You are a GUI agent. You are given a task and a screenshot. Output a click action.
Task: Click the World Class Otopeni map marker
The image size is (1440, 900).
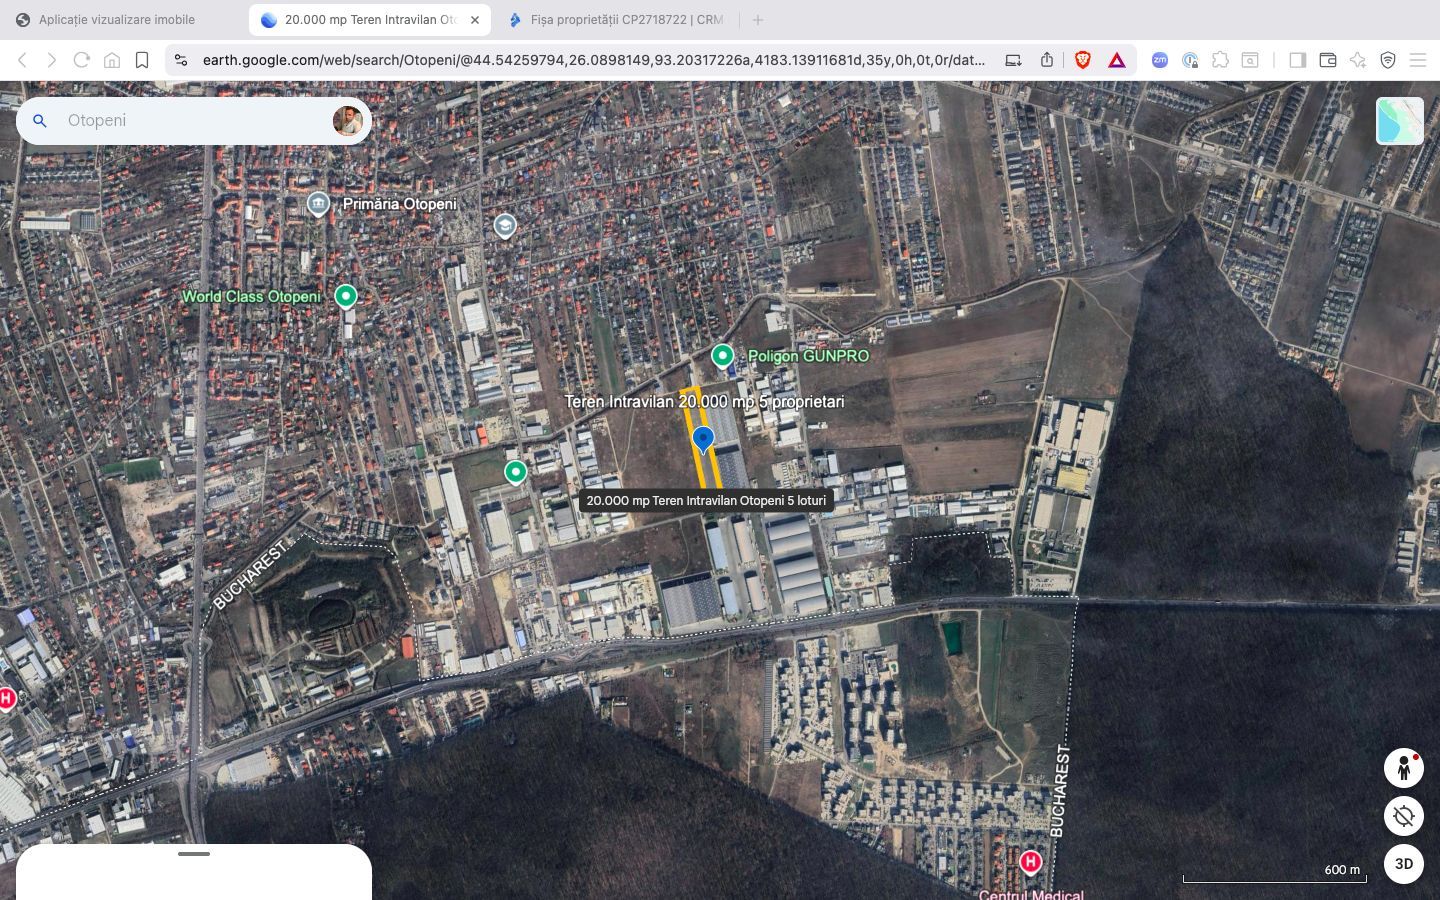click(346, 295)
